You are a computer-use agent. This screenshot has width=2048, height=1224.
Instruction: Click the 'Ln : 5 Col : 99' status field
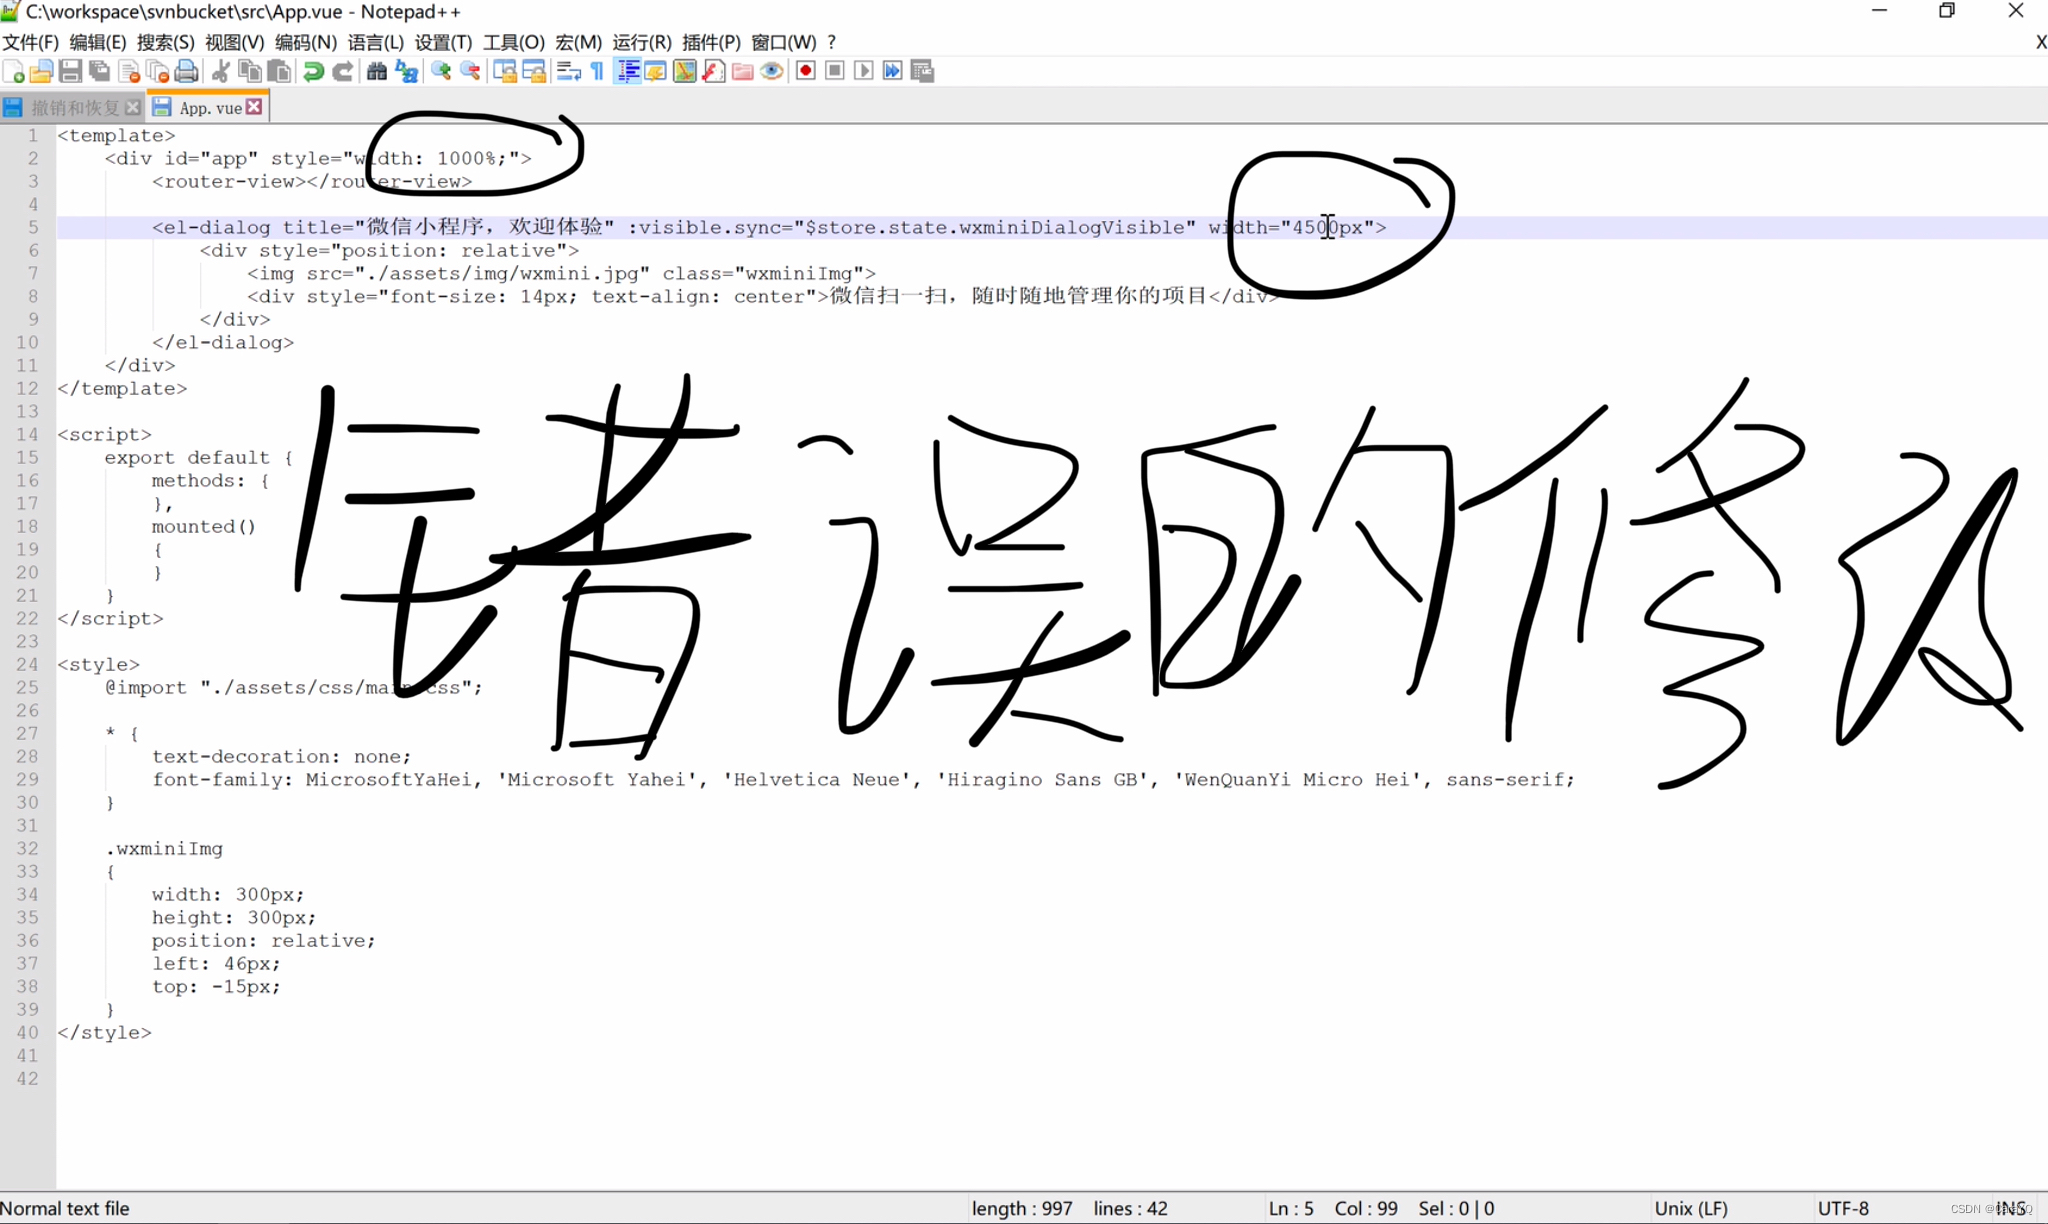click(1333, 1208)
